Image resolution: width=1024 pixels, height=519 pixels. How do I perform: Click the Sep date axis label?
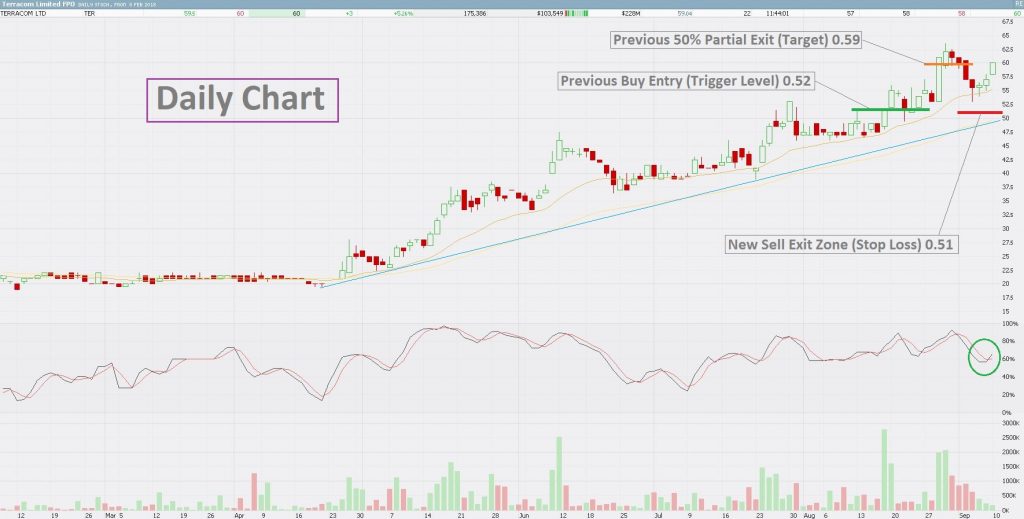point(965,514)
